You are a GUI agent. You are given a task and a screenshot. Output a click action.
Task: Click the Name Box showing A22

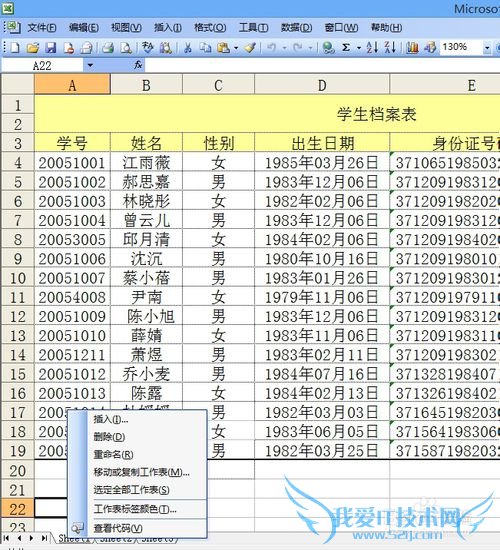coord(42,66)
